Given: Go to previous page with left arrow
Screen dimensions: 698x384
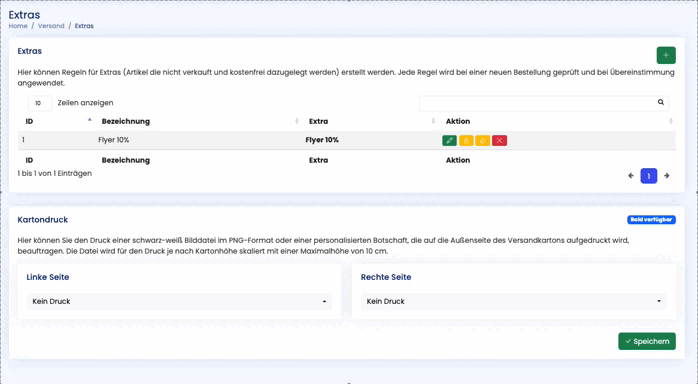Looking at the screenshot, I should pyautogui.click(x=631, y=176).
